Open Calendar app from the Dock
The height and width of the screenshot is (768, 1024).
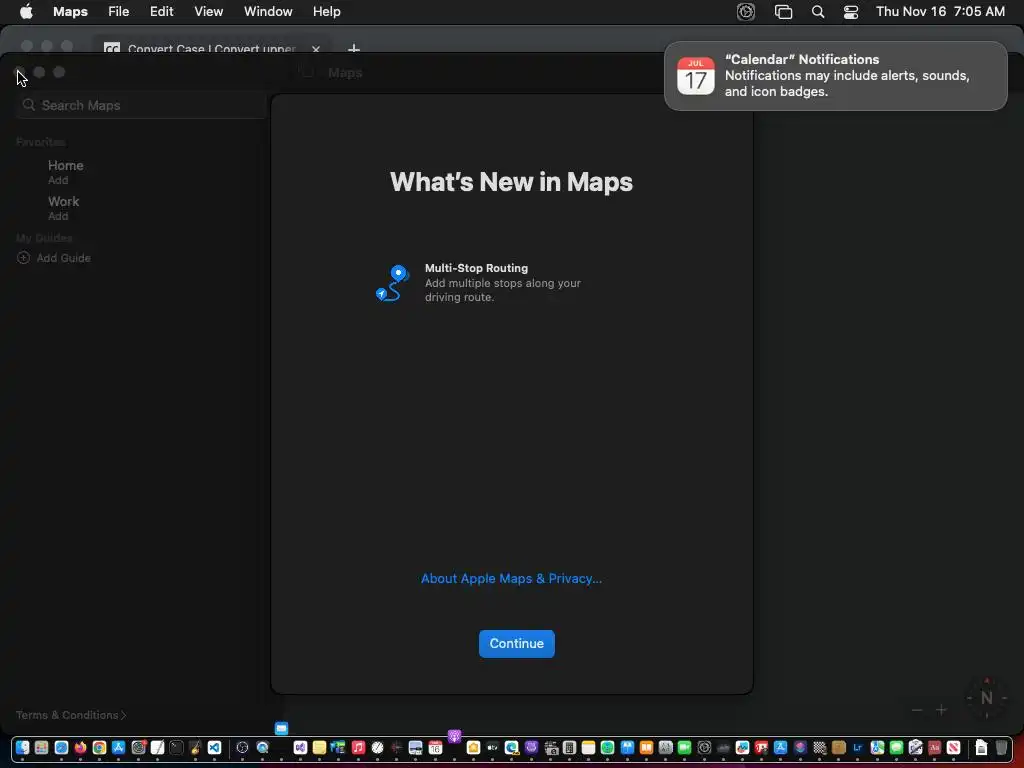click(x=435, y=748)
